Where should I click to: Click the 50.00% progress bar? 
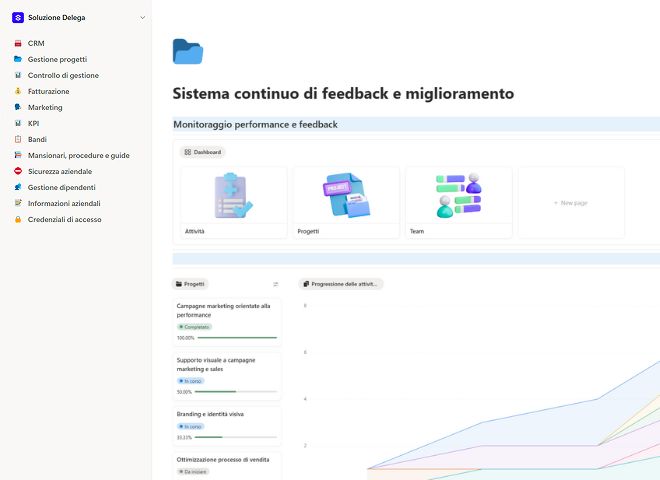[x=236, y=392]
